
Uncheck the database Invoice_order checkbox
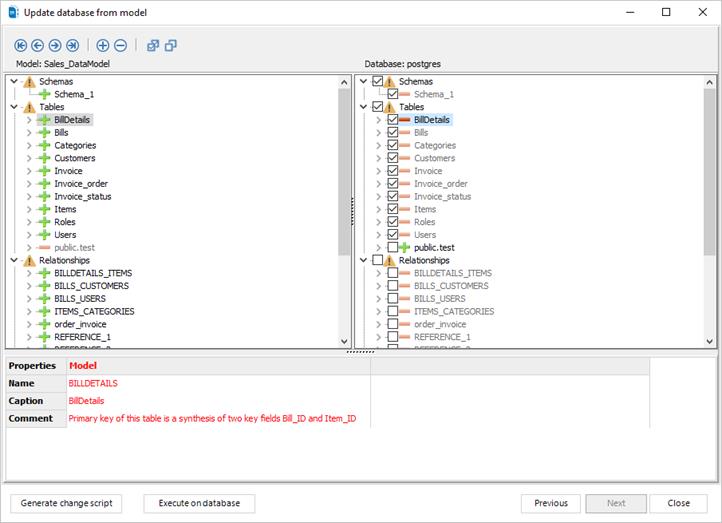393,183
